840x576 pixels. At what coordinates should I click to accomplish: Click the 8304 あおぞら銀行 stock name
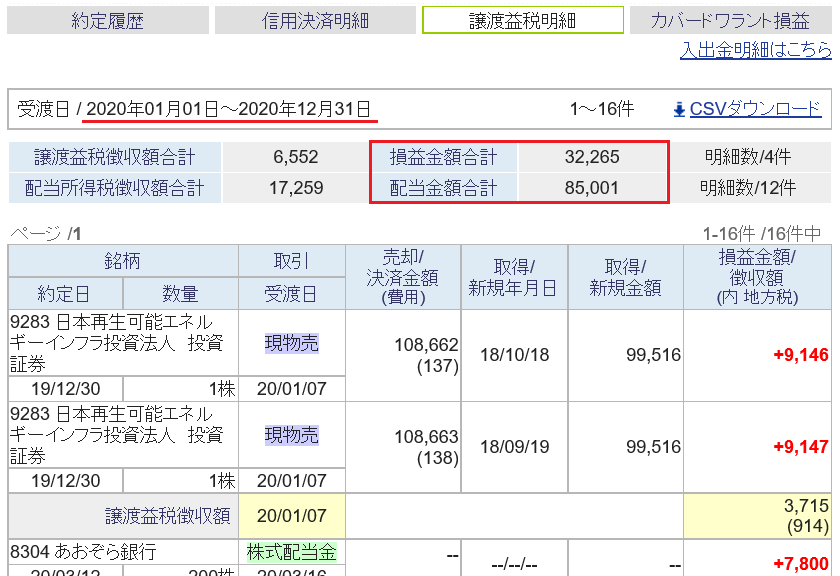click(x=83, y=551)
